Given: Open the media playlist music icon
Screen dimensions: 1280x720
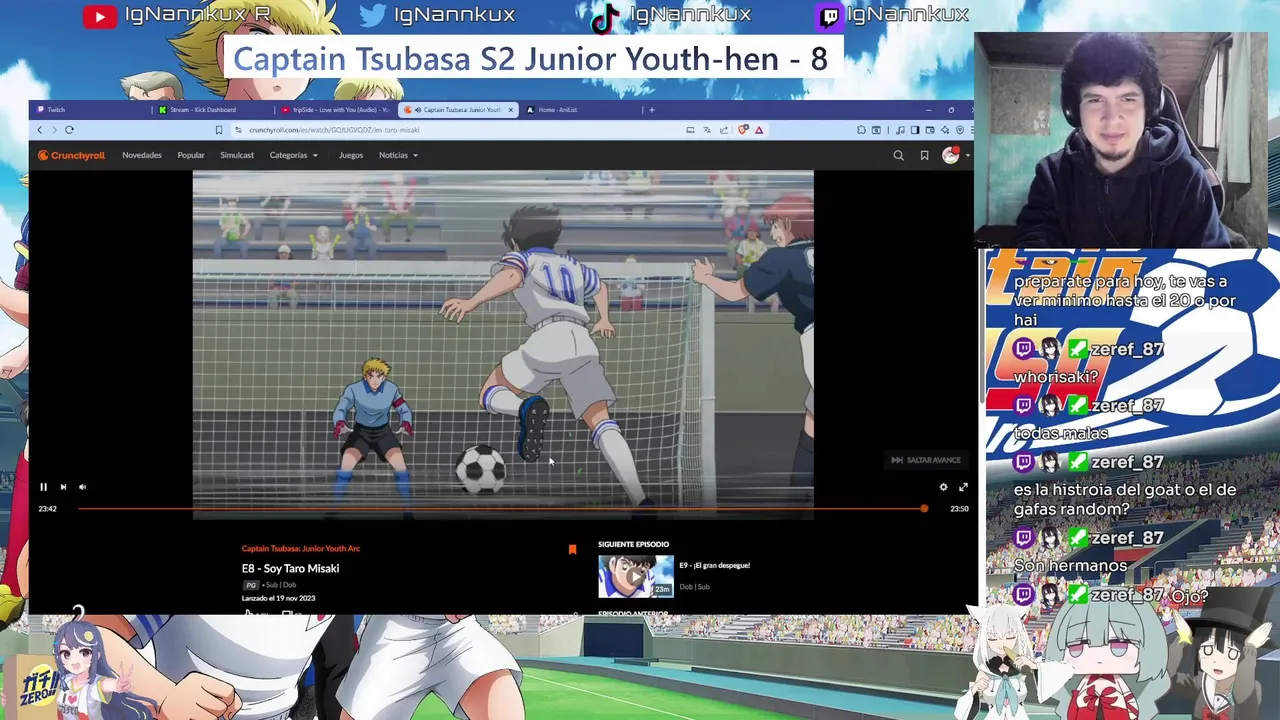Looking at the screenshot, I should tap(900, 130).
